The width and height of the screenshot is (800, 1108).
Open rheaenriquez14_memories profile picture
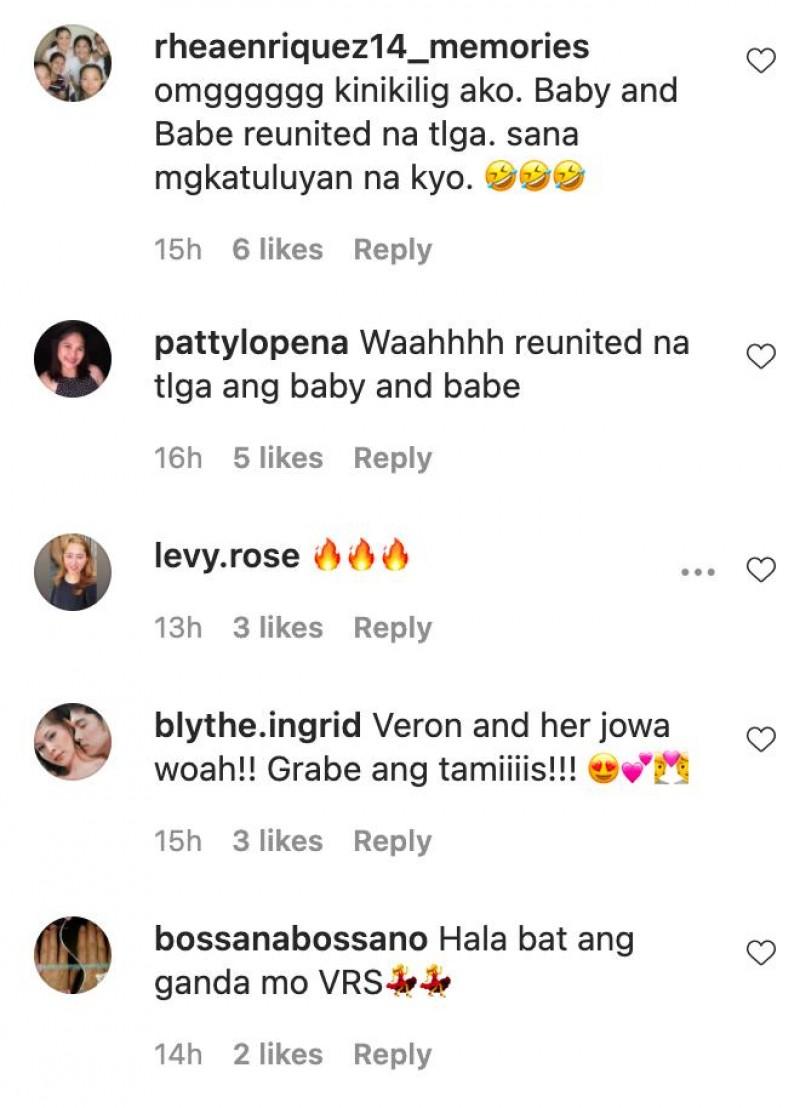(x=73, y=63)
